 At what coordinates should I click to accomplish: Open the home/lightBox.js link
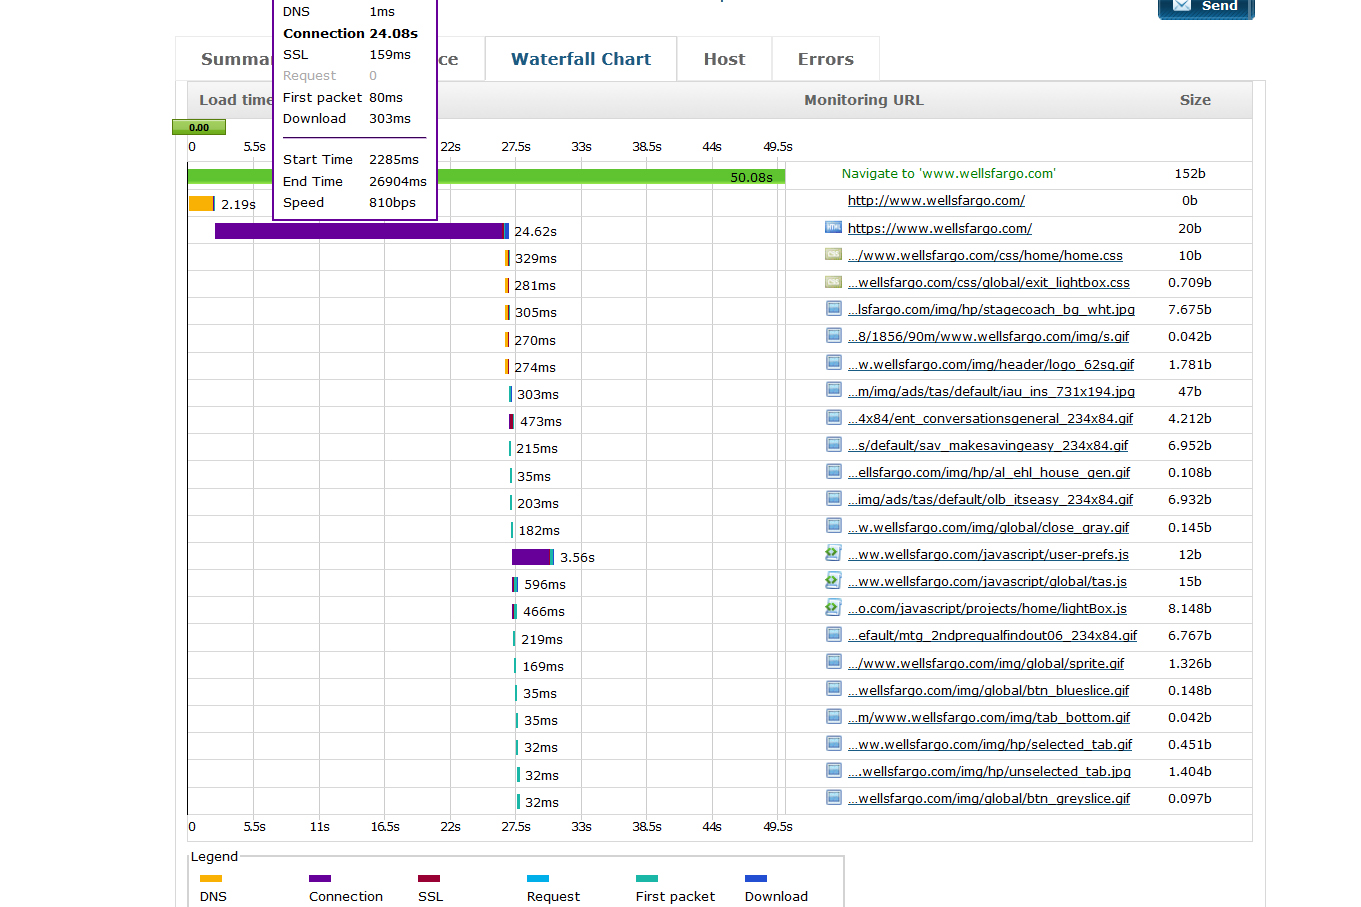(987, 609)
